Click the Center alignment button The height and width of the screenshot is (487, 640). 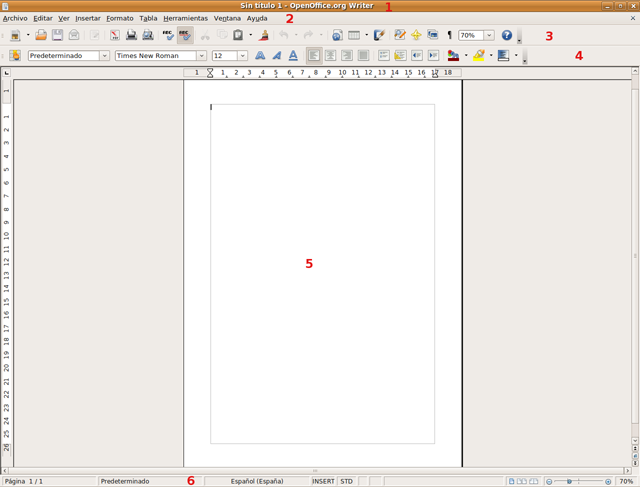coord(330,56)
